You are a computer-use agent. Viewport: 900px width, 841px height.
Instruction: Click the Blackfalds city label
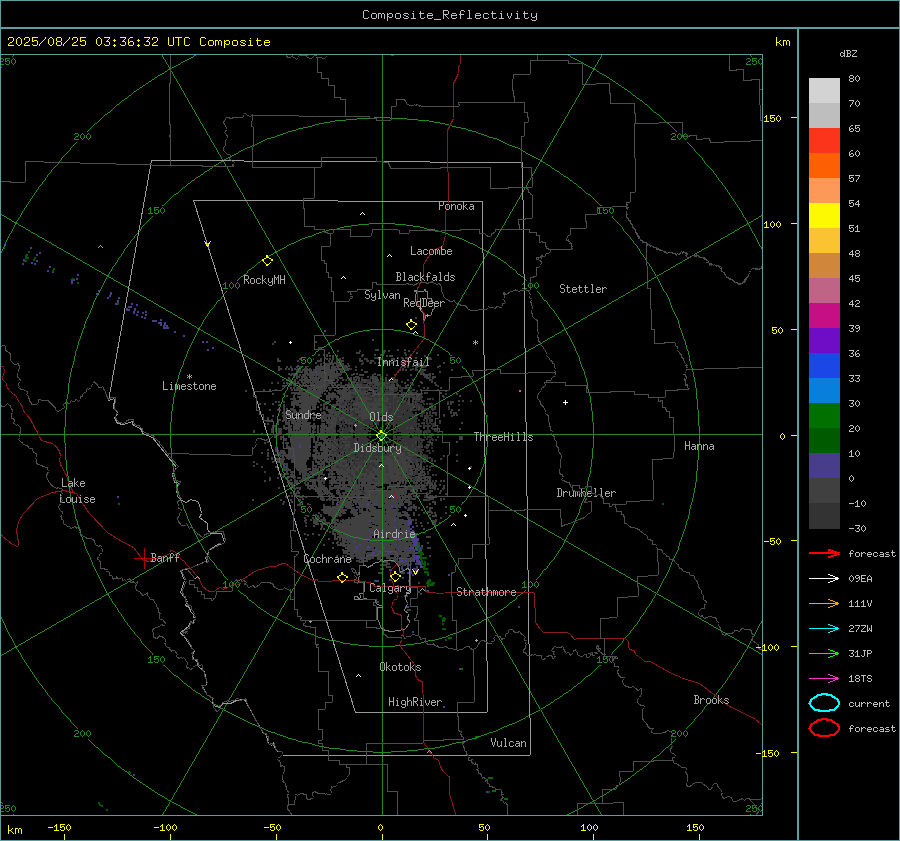(425, 277)
